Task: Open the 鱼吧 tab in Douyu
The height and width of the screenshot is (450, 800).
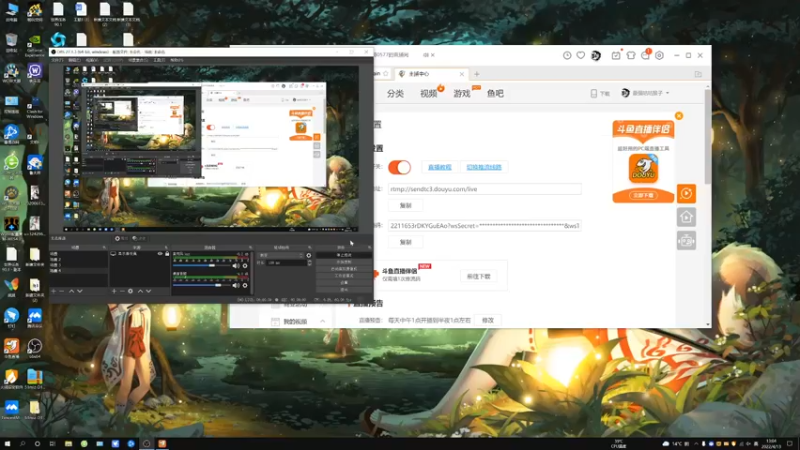Action: (x=495, y=93)
